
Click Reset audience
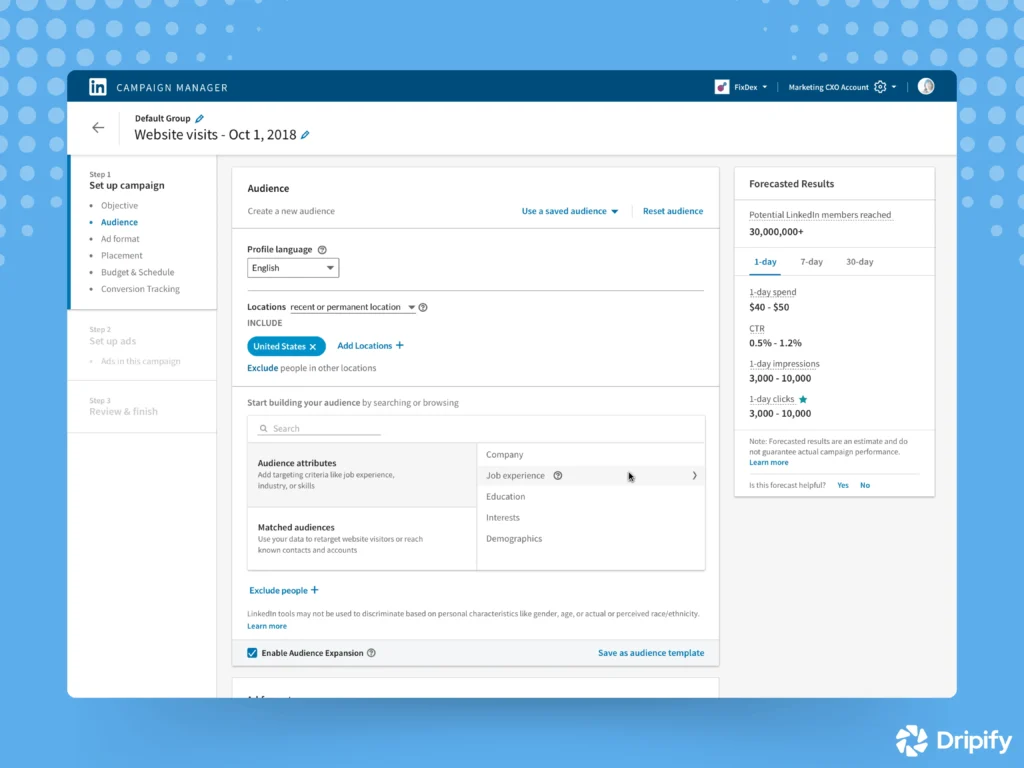[673, 211]
